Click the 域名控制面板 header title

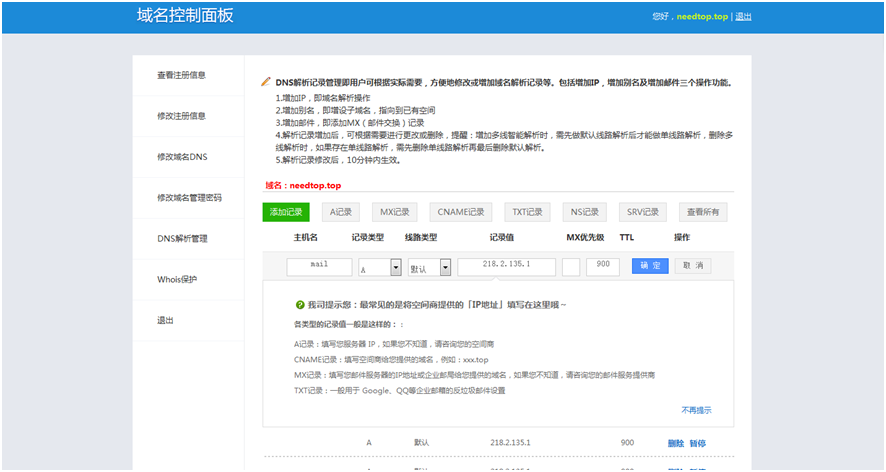pos(185,15)
